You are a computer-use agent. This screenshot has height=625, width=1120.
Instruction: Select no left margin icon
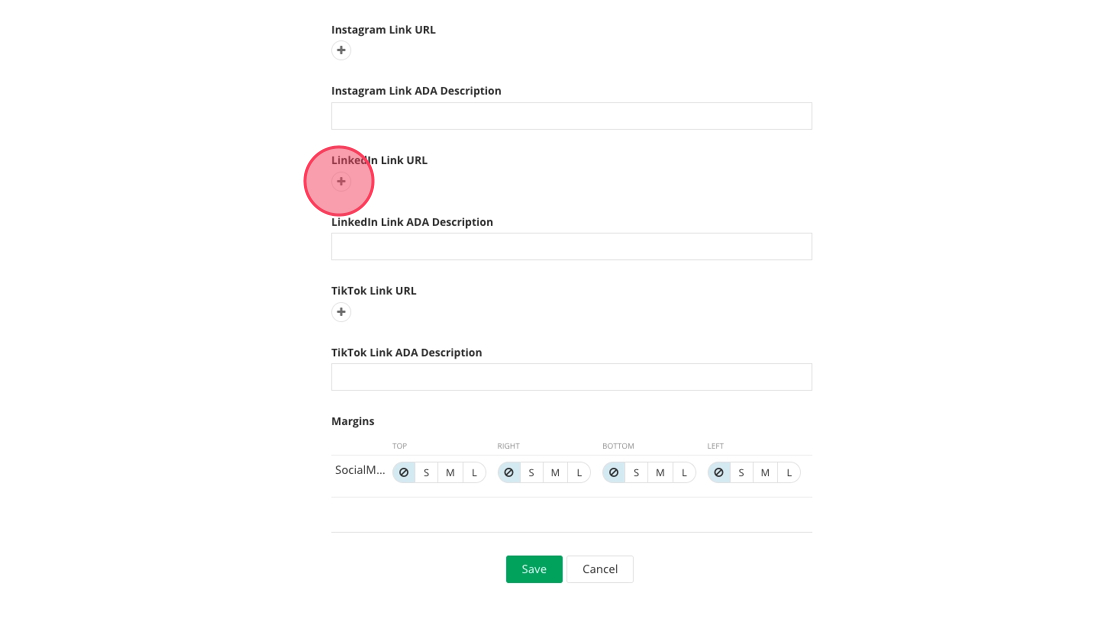[719, 472]
